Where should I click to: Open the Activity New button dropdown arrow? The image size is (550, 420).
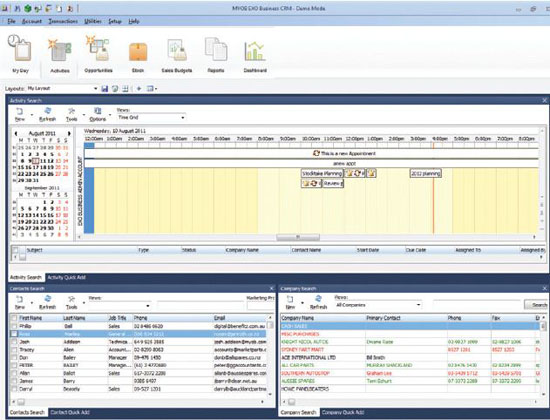click(x=32, y=115)
